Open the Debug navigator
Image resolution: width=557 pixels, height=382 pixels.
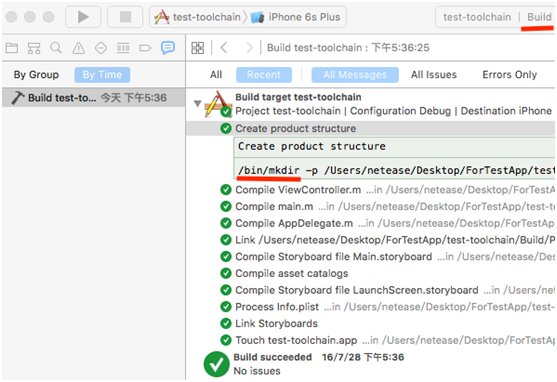click(x=123, y=48)
